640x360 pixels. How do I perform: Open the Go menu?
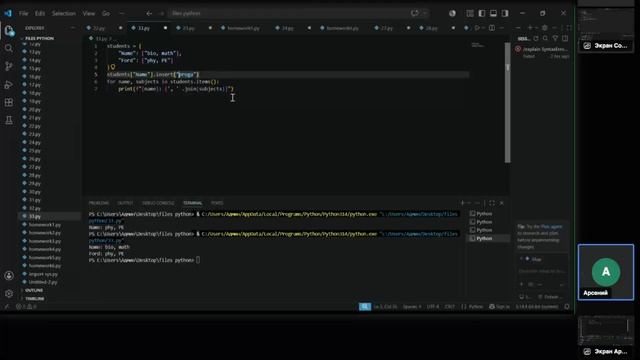pos(106,13)
